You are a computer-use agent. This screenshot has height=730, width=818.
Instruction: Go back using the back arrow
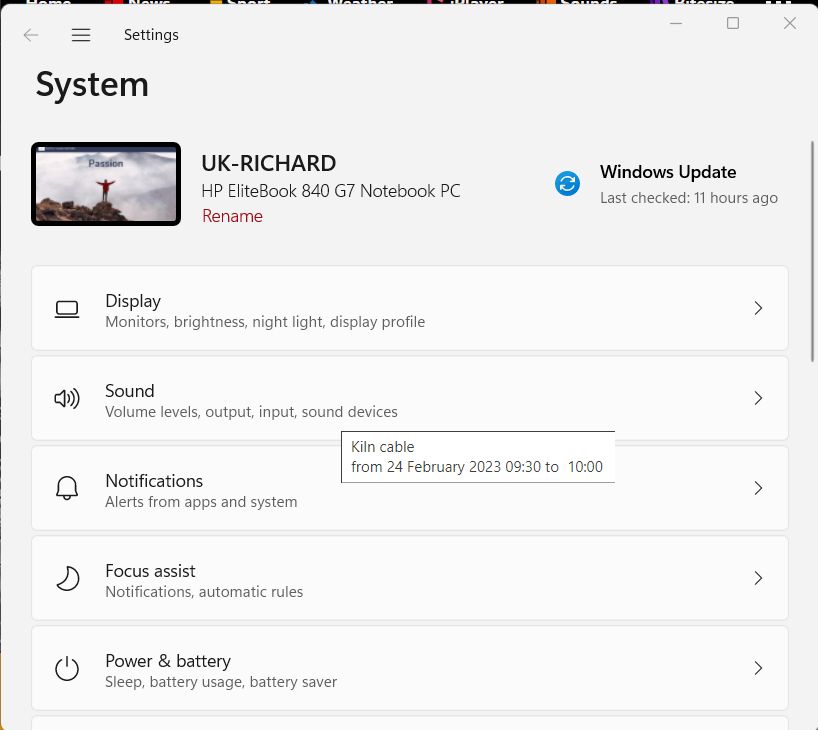click(31, 35)
